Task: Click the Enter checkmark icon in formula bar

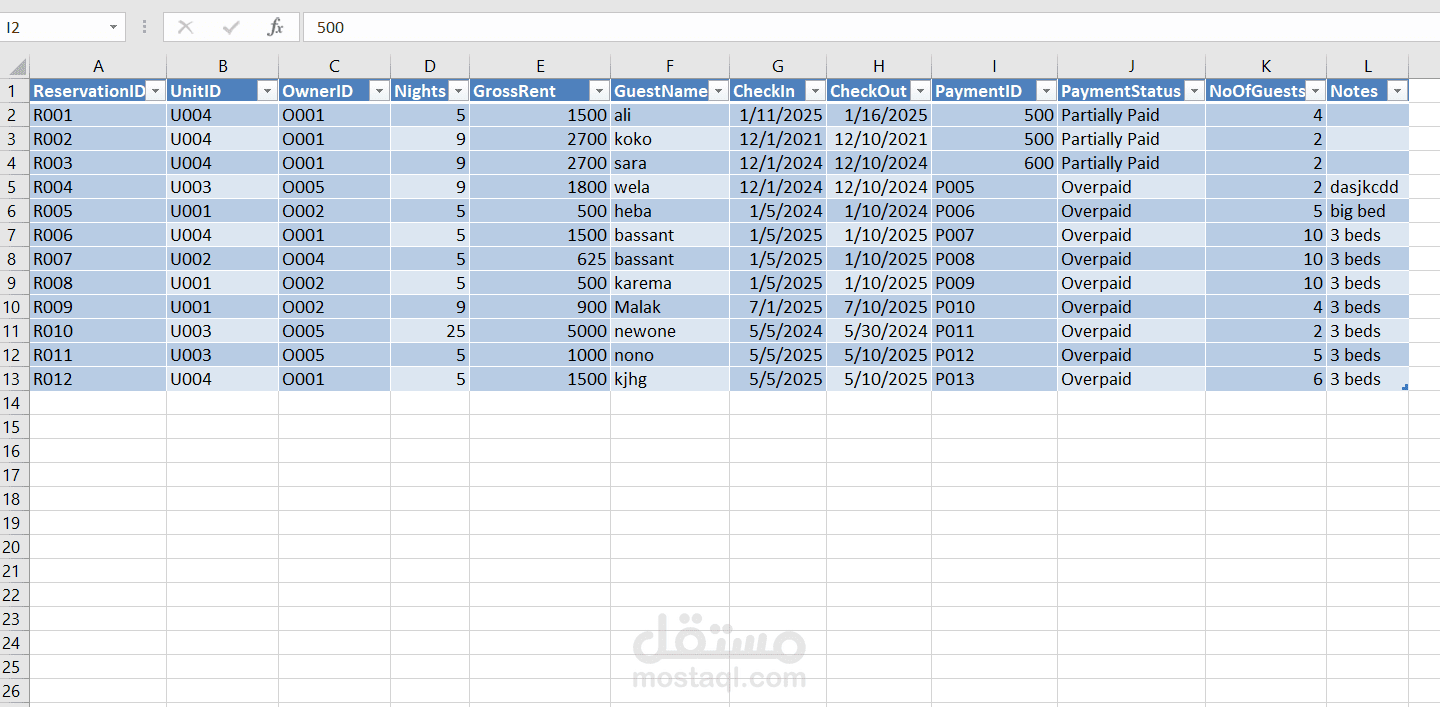Action: (x=231, y=27)
